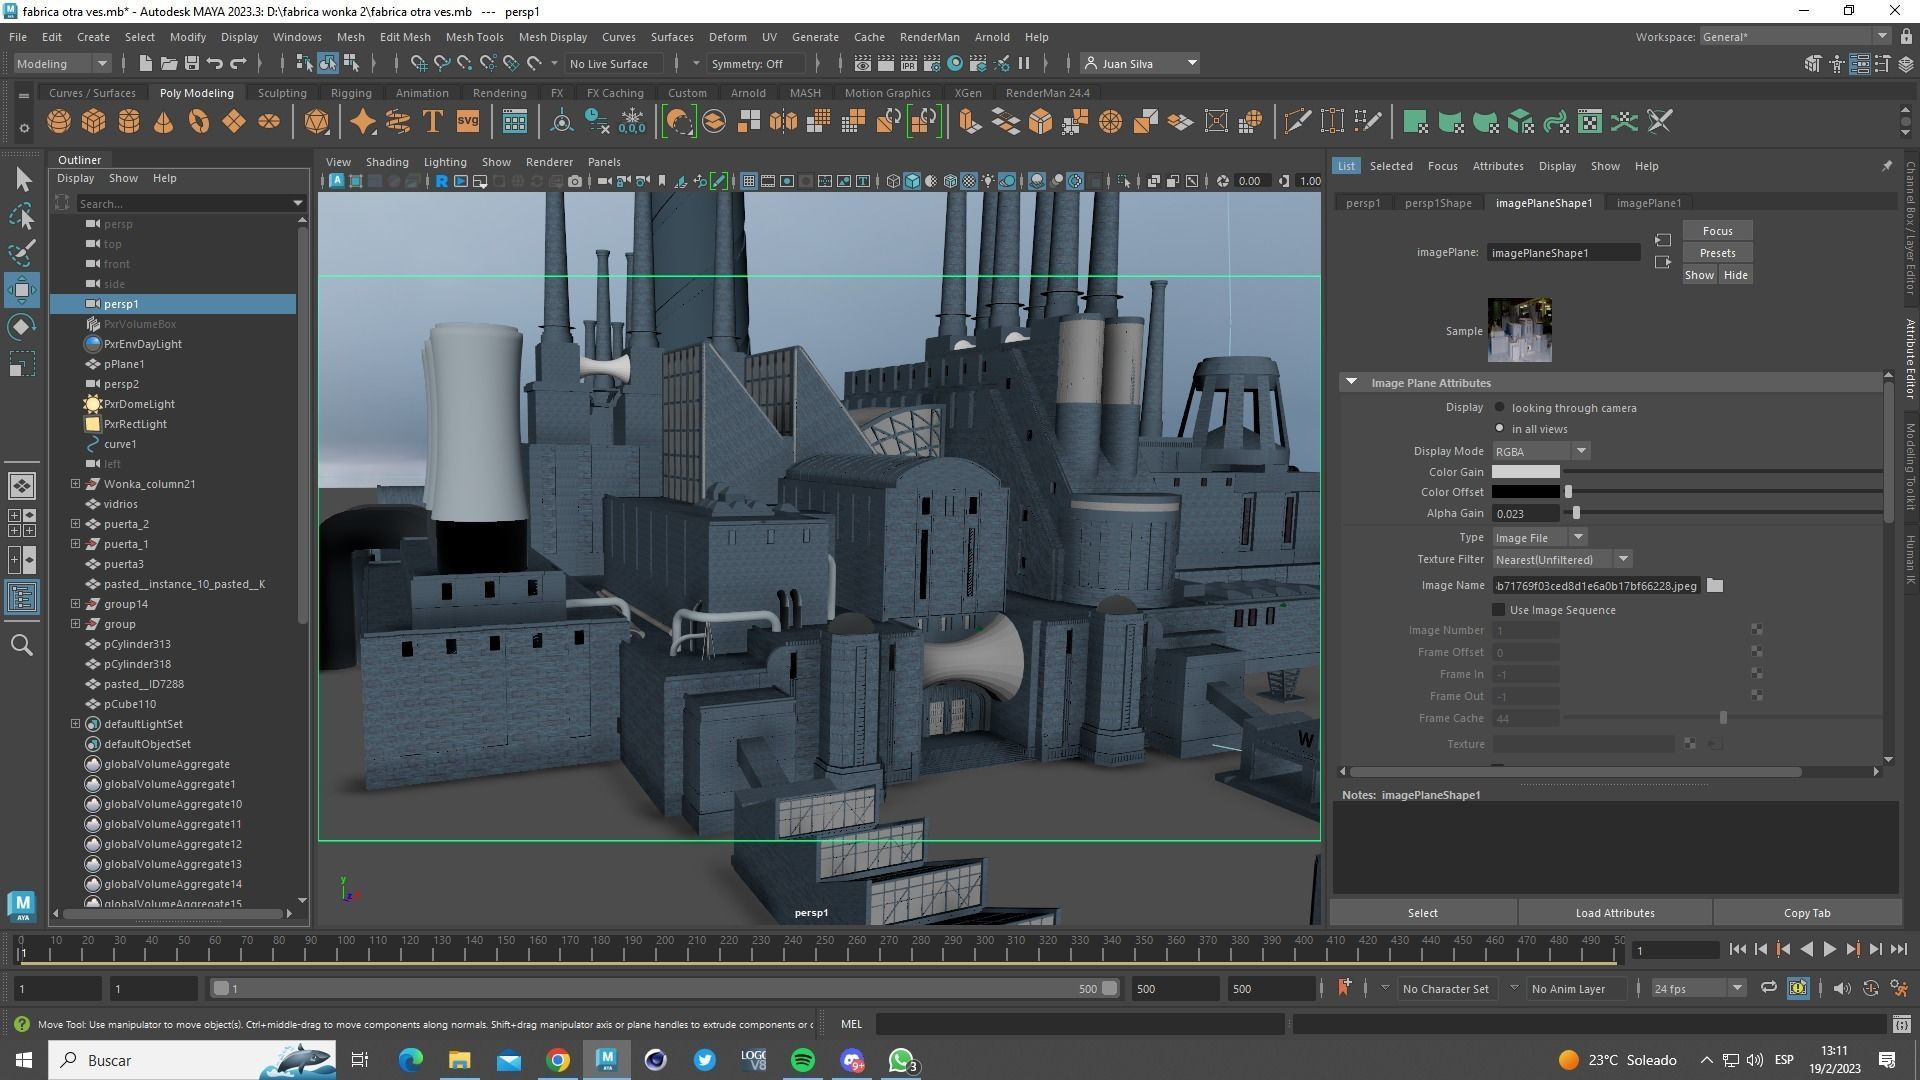Activate the Scale tool in toolbox
Image resolution: width=1920 pixels, height=1080 pixels.
23,364
